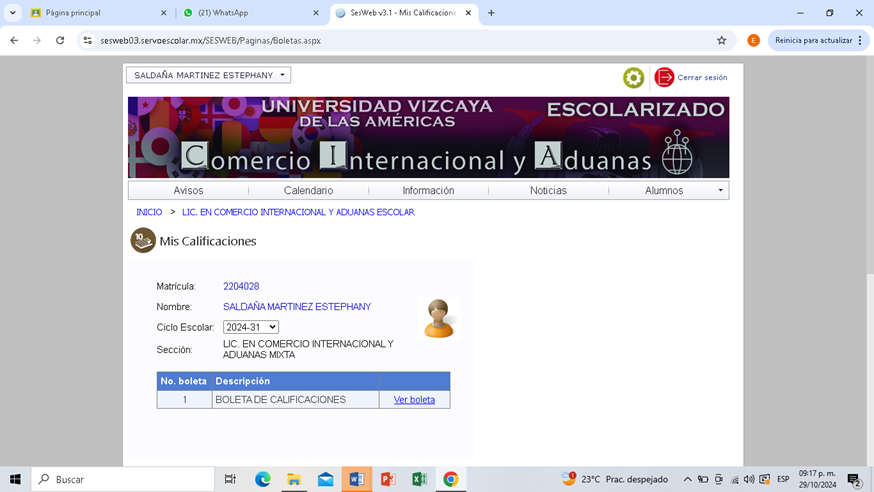This screenshot has width=874, height=492.
Task: Expand the Alumnos menu
Action: point(669,191)
